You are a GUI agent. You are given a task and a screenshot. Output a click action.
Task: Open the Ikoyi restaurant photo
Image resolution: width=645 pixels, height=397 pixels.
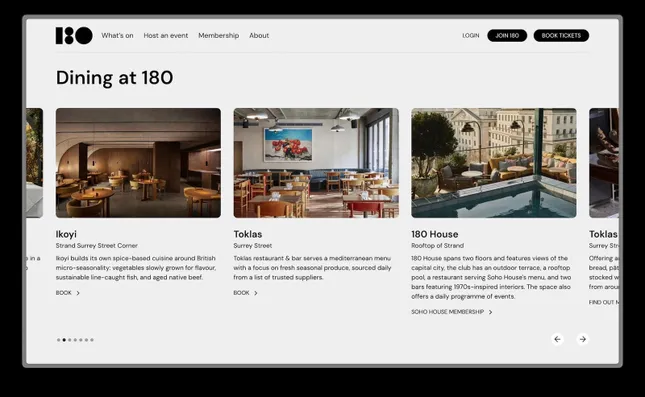(x=138, y=163)
